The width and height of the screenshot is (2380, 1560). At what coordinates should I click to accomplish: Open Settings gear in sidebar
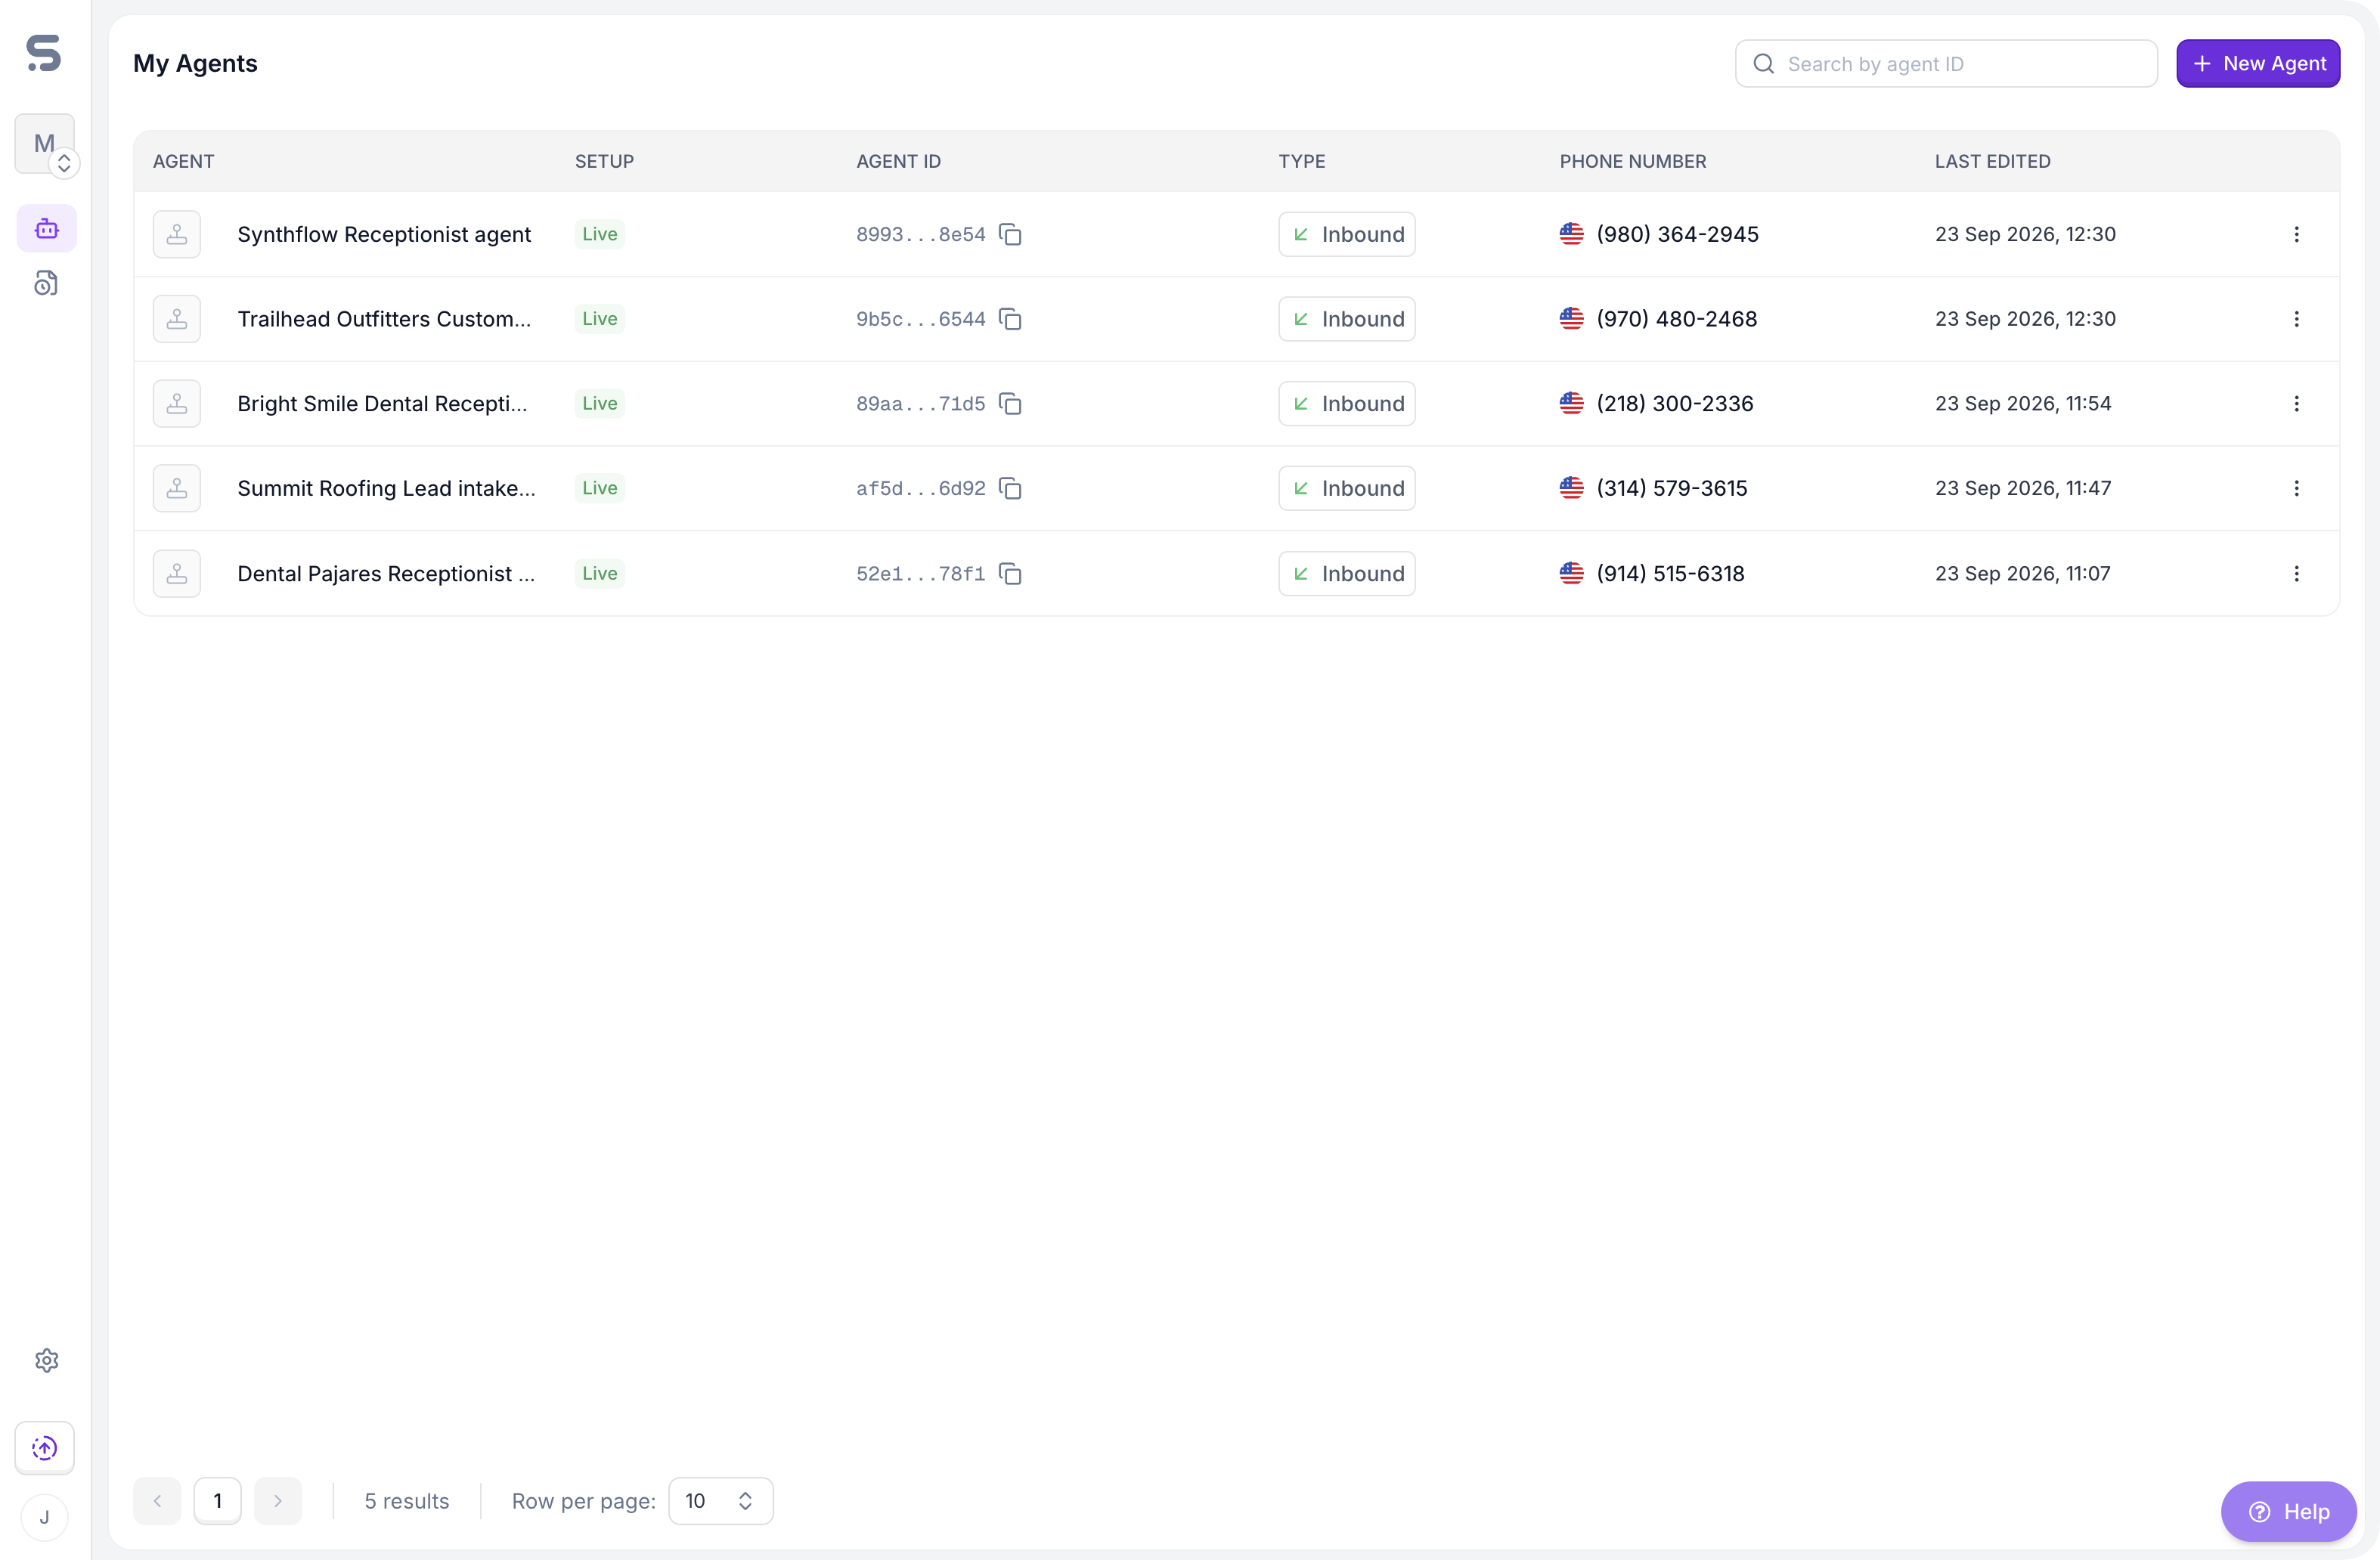(x=46, y=1360)
